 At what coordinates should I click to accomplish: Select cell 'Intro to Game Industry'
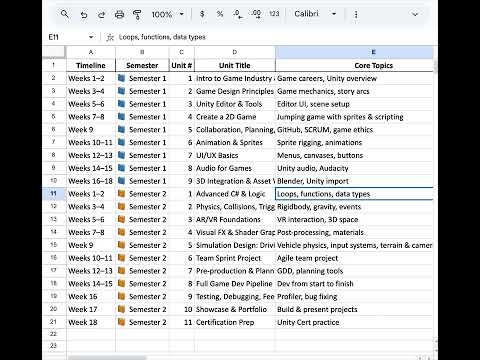[235, 78]
